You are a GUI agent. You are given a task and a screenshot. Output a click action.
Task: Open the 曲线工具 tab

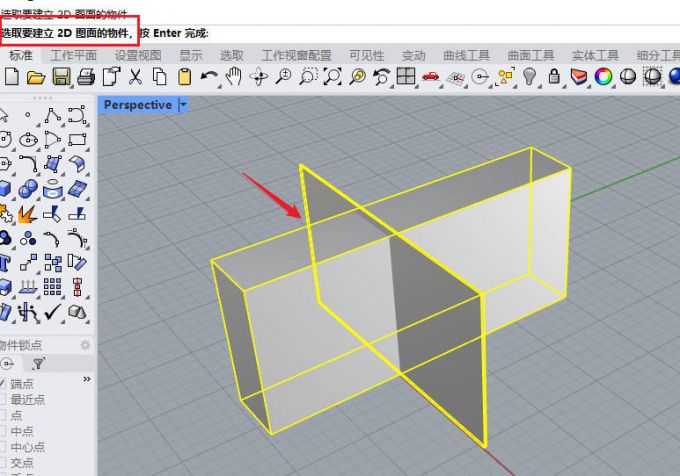click(x=467, y=55)
